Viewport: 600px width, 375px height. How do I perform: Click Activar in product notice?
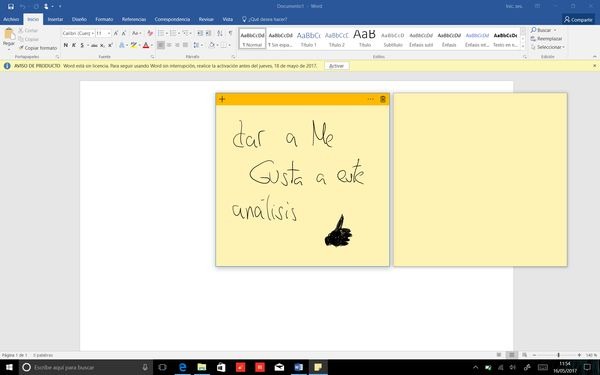pos(337,66)
